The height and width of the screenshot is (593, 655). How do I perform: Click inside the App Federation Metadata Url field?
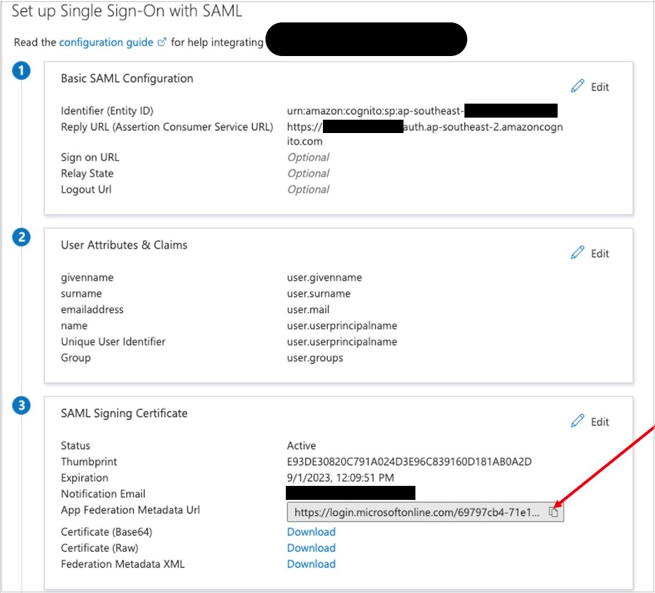(415, 512)
